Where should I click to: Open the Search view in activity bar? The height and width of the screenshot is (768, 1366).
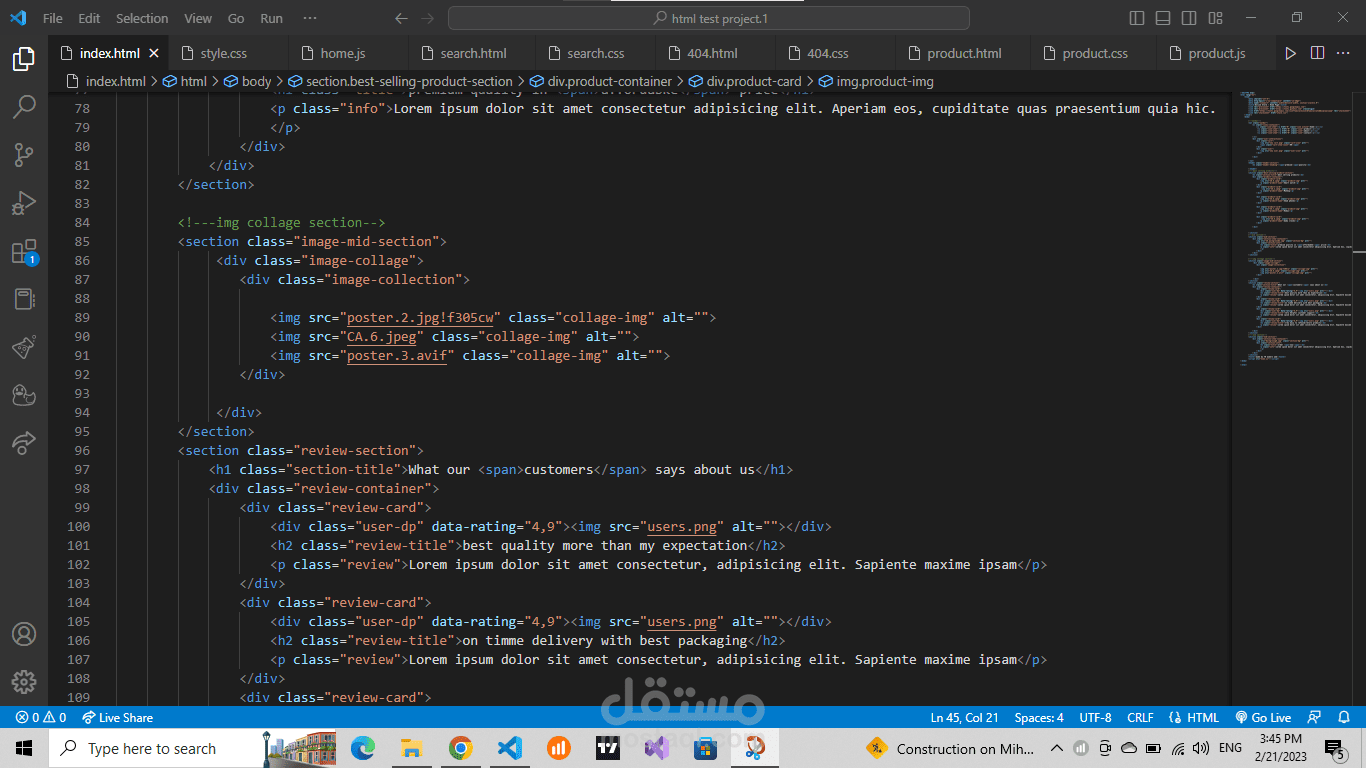tap(24, 107)
